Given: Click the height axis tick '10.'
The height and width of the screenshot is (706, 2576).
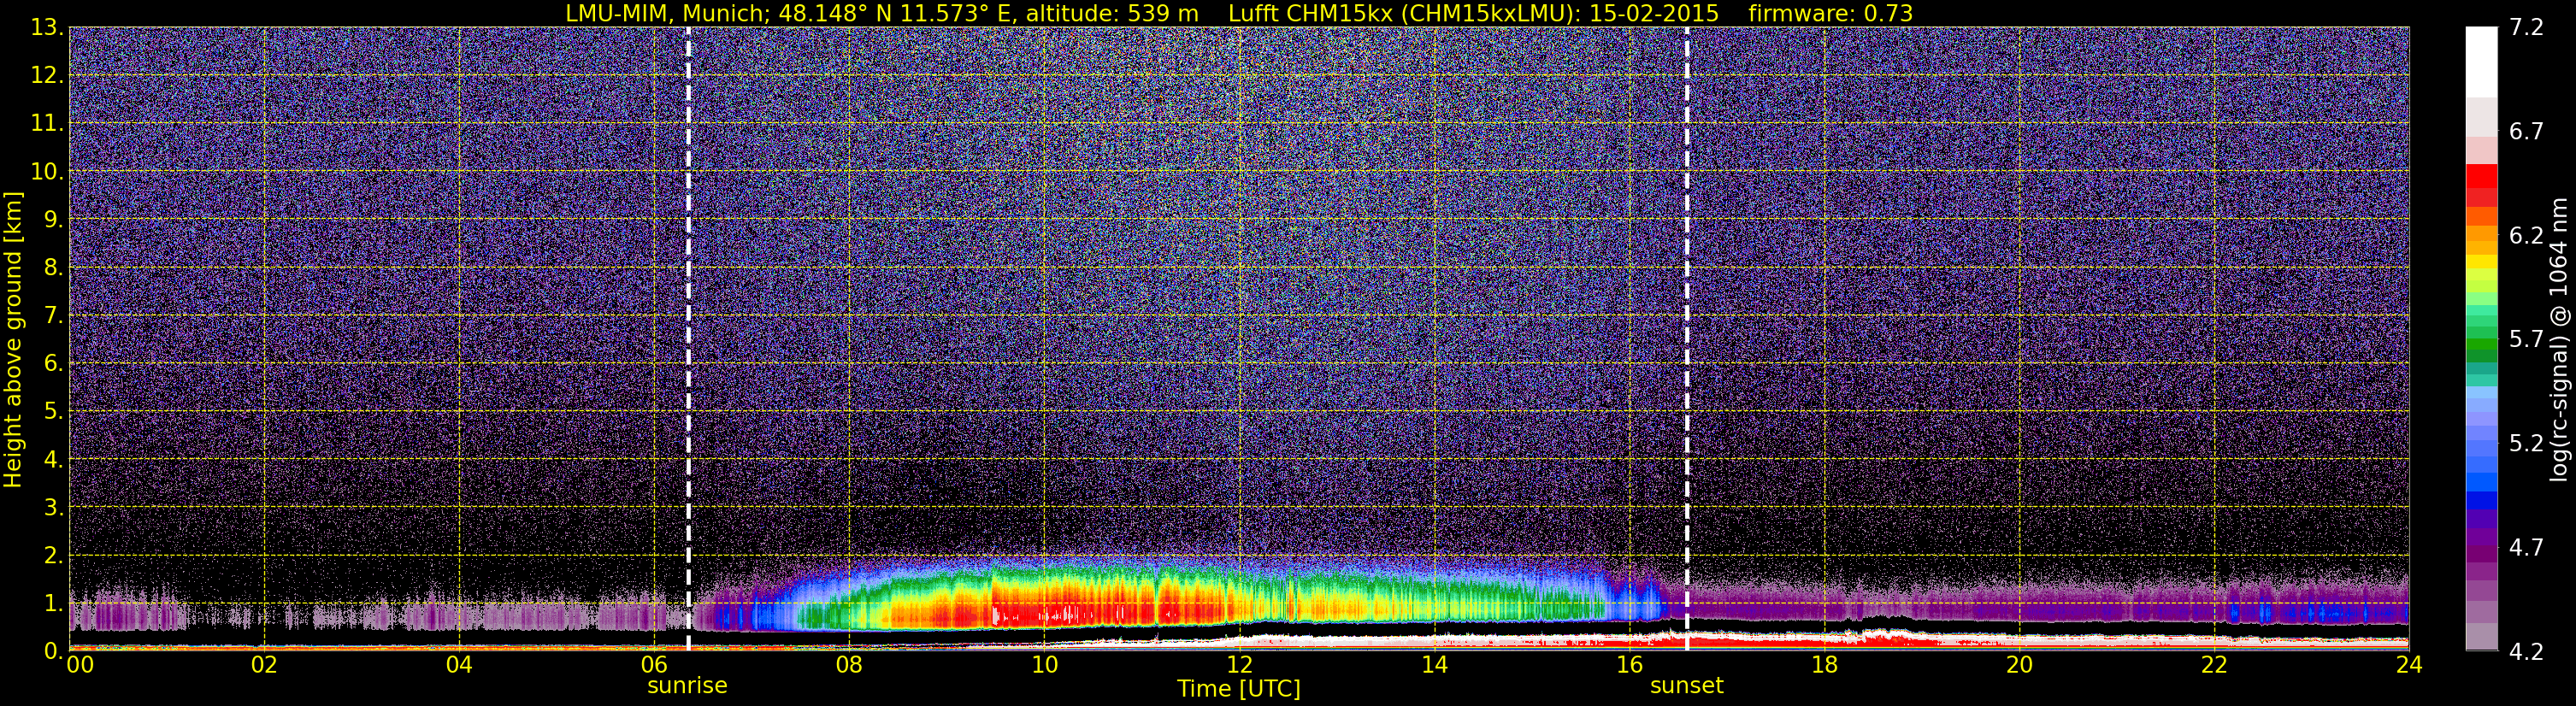Looking at the screenshot, I should coord(47,171).
